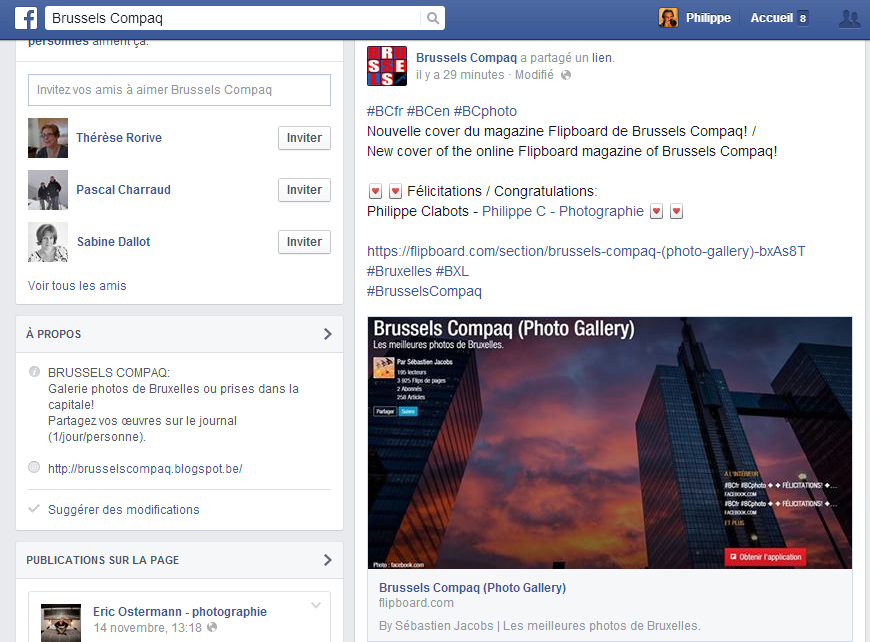Image resolution: width=870 pixels, height=642 pixels.
Task: Click Suggérer des modifications
Action: pos(124,509)
